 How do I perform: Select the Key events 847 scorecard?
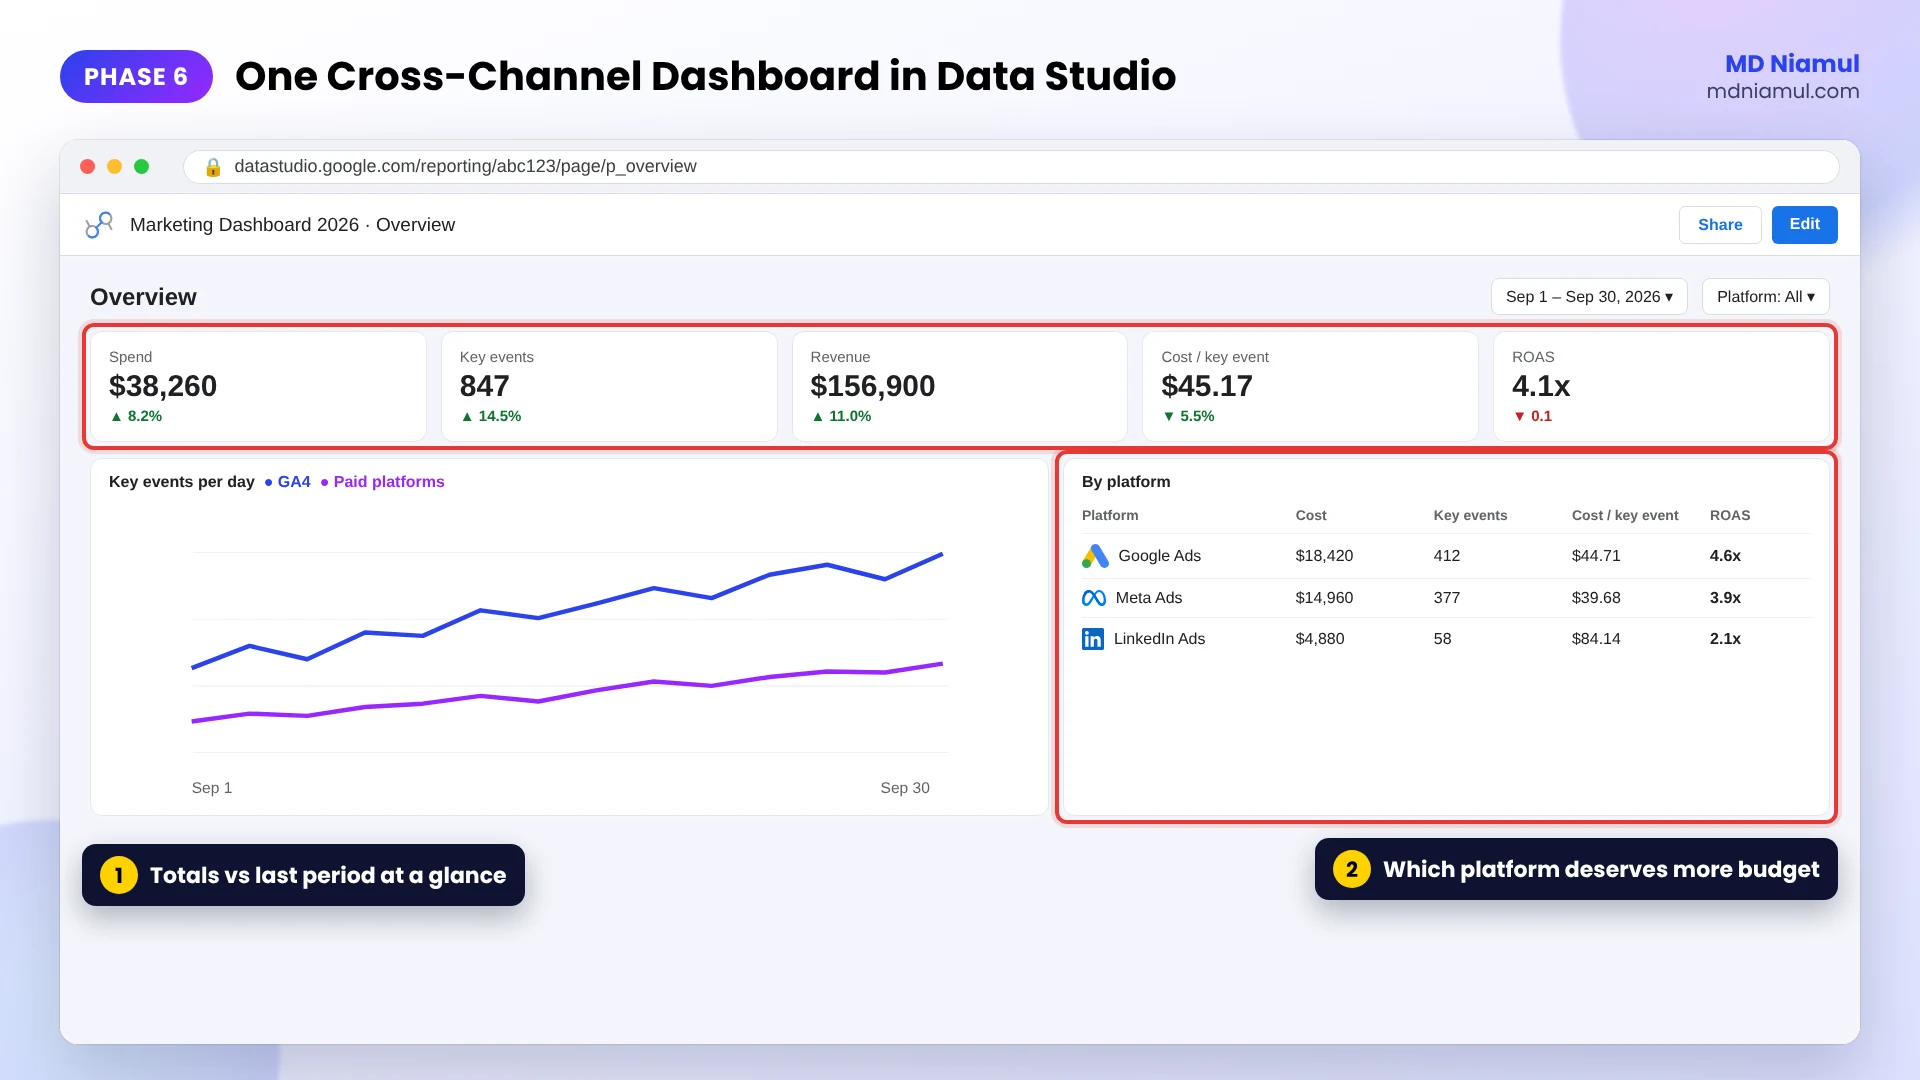(x=609, y=387)
